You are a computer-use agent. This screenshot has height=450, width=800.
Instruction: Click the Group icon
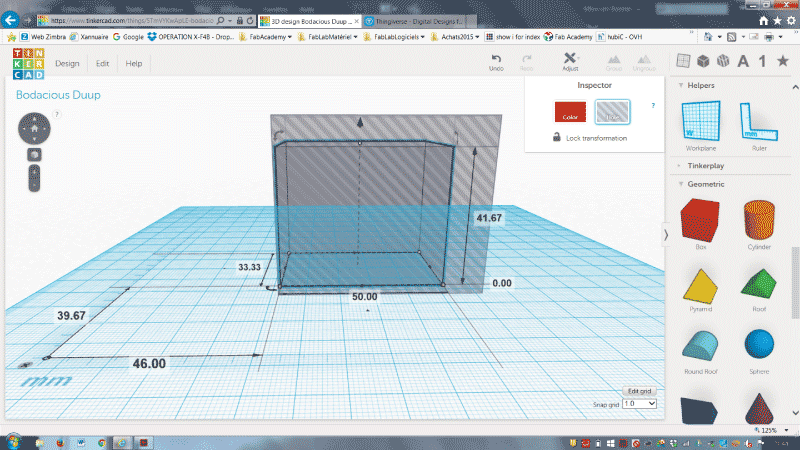point(614,62)
